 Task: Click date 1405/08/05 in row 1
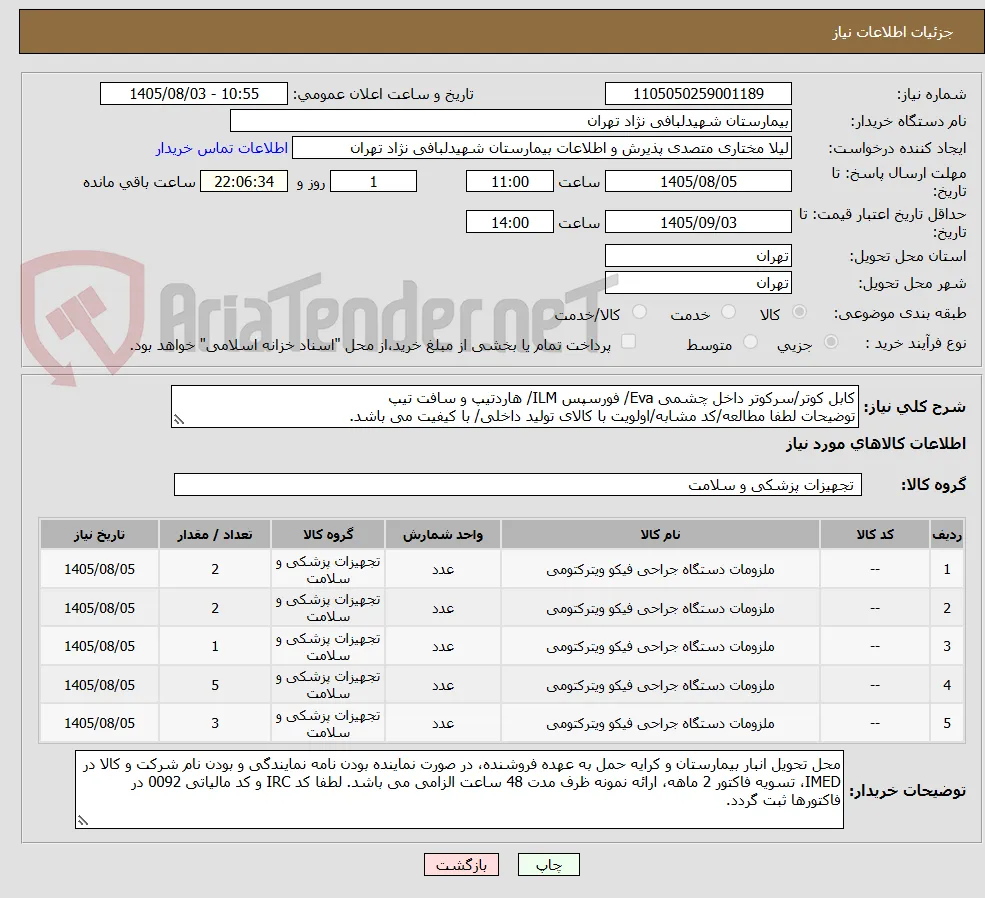99,570
